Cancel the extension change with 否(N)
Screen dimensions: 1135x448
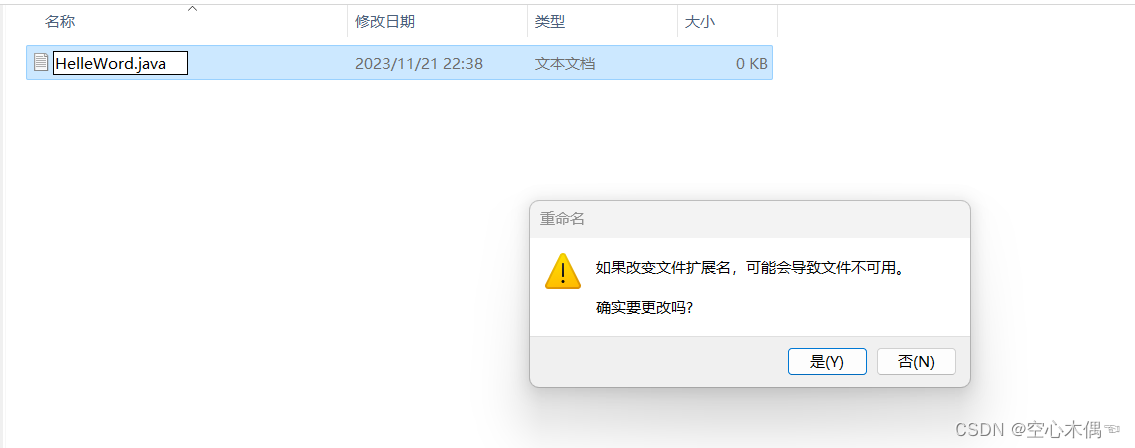(x=916, y=362)
